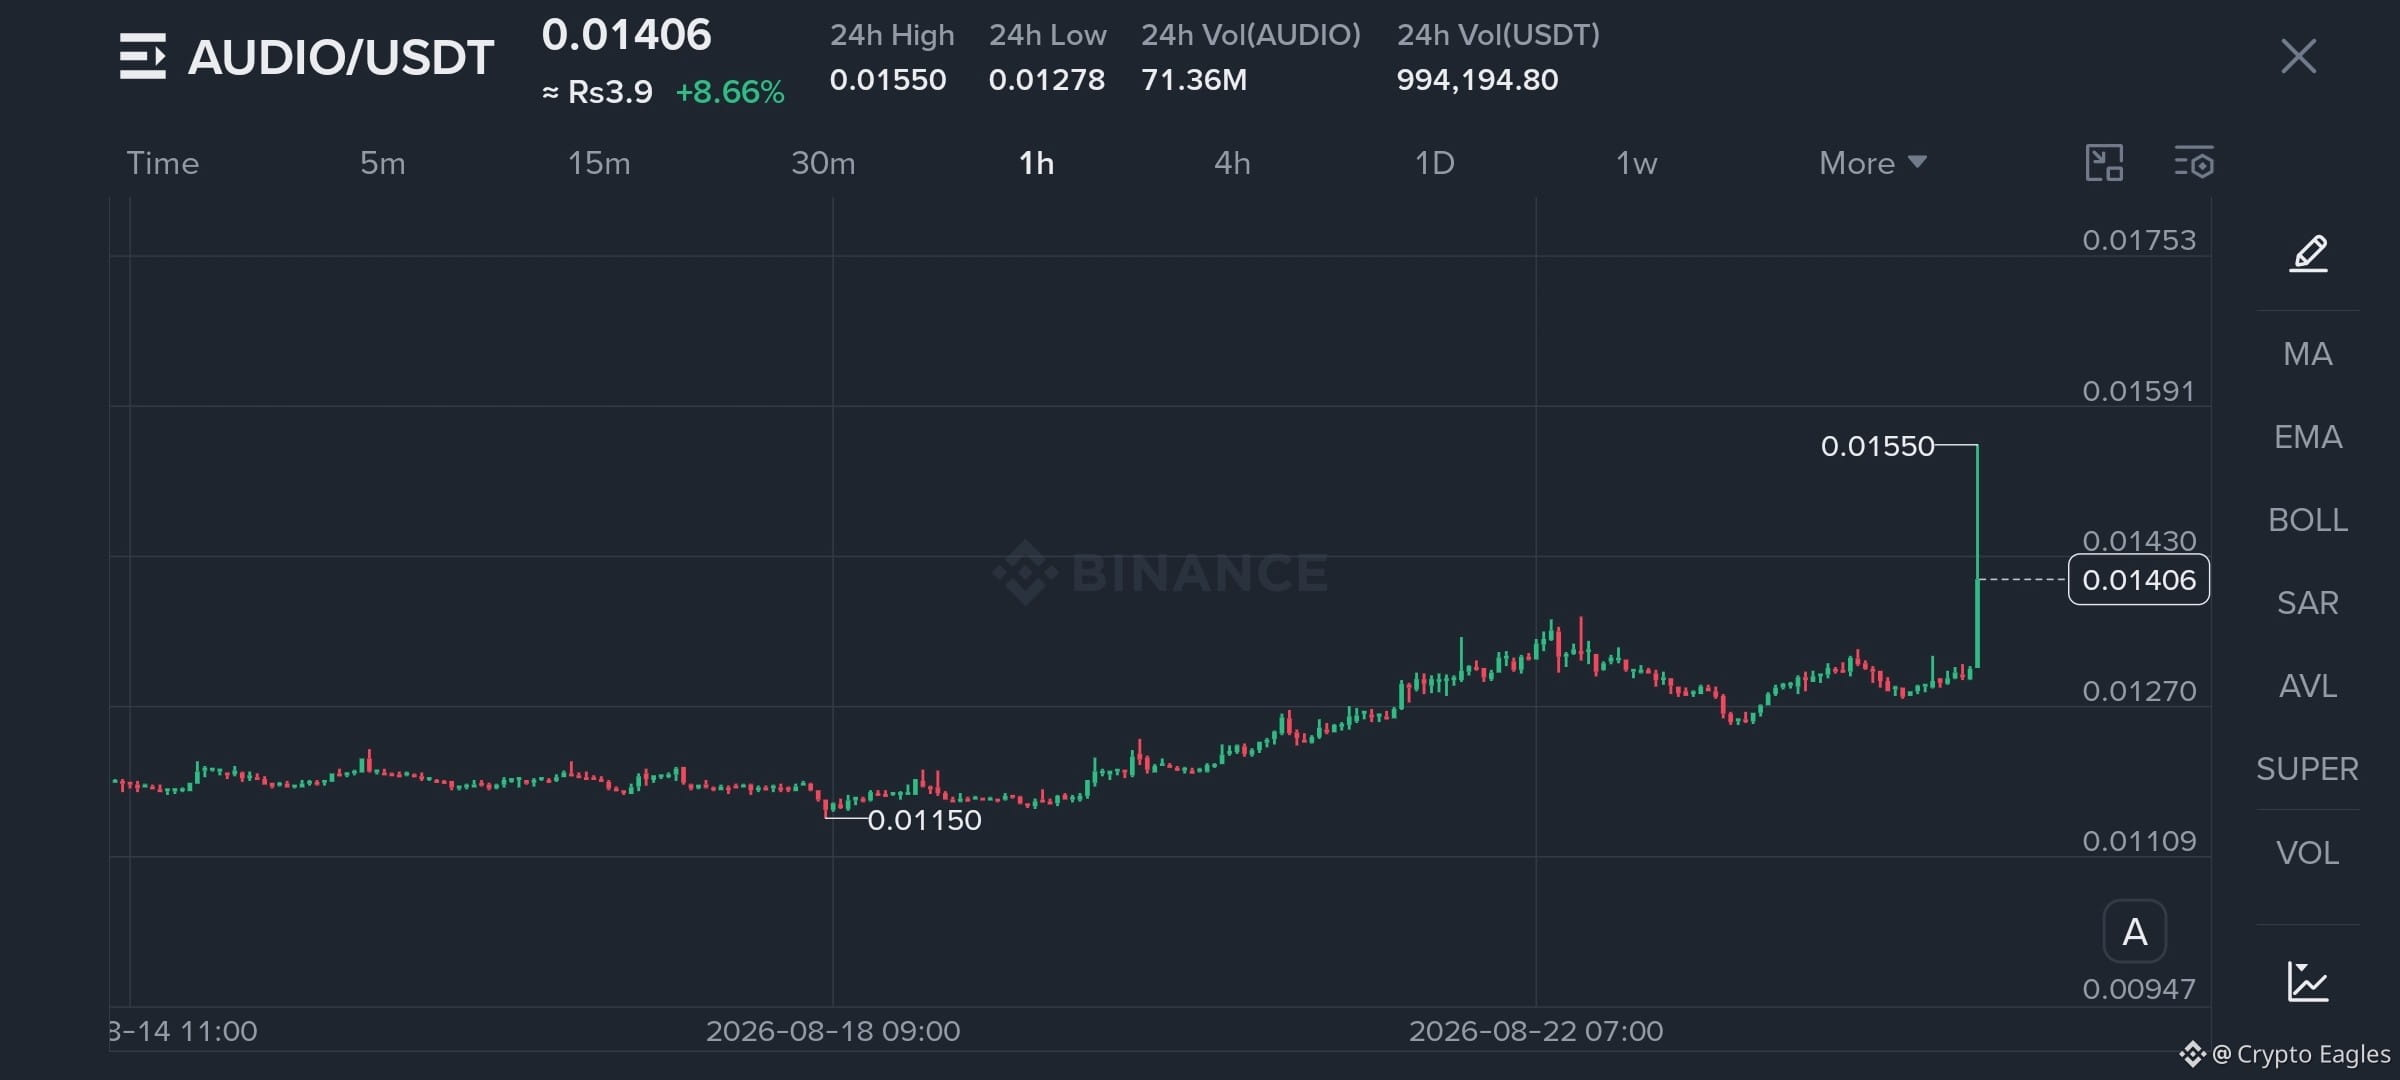Select the 15m interval
The width and height of the screenshot is (2400, 1080).
point(599,163)
